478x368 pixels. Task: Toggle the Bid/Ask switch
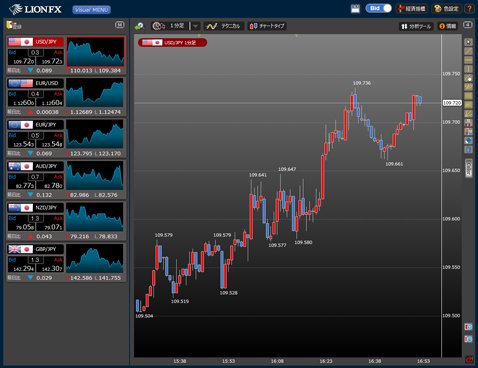point(379,8)
